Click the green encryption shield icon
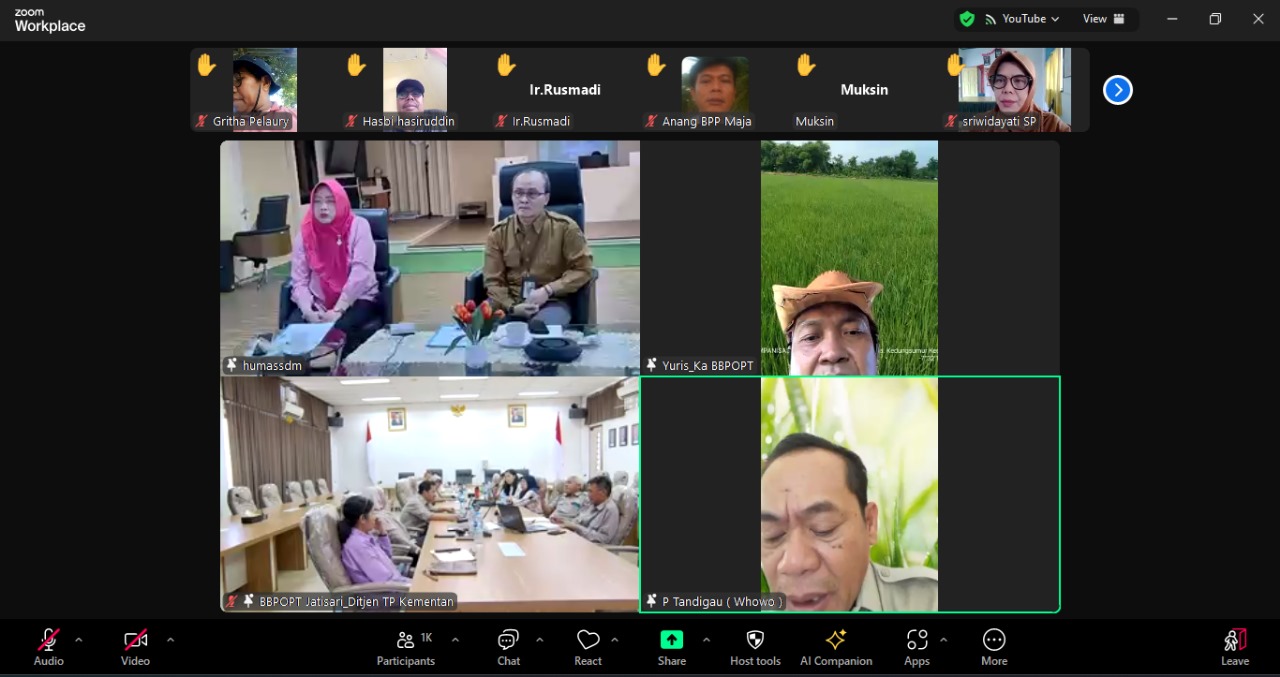 point(967,19)
